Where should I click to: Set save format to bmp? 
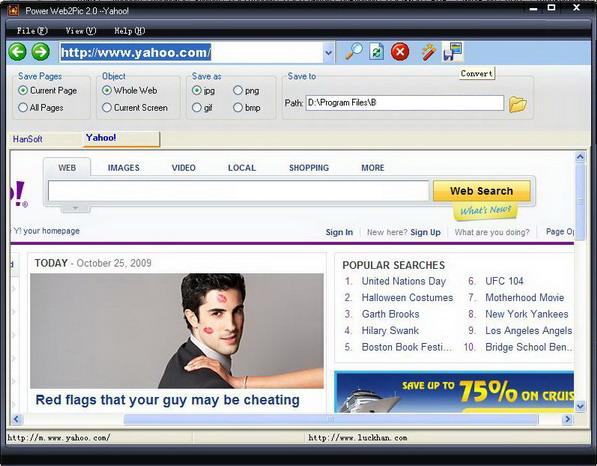[247, 108]
